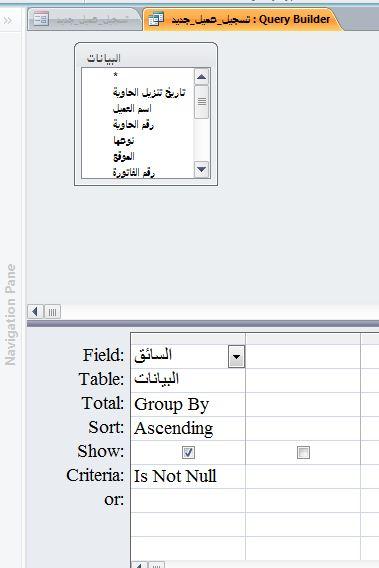379x568 pixels.
Task: Select asterisk all-fields entry in البيانات table
Action: click(x=116, y=76)
